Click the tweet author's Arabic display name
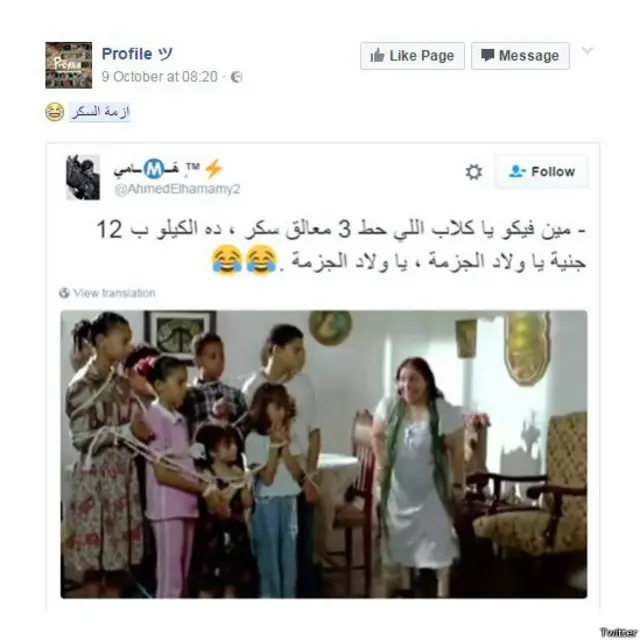640x640 pixels. 157,168
